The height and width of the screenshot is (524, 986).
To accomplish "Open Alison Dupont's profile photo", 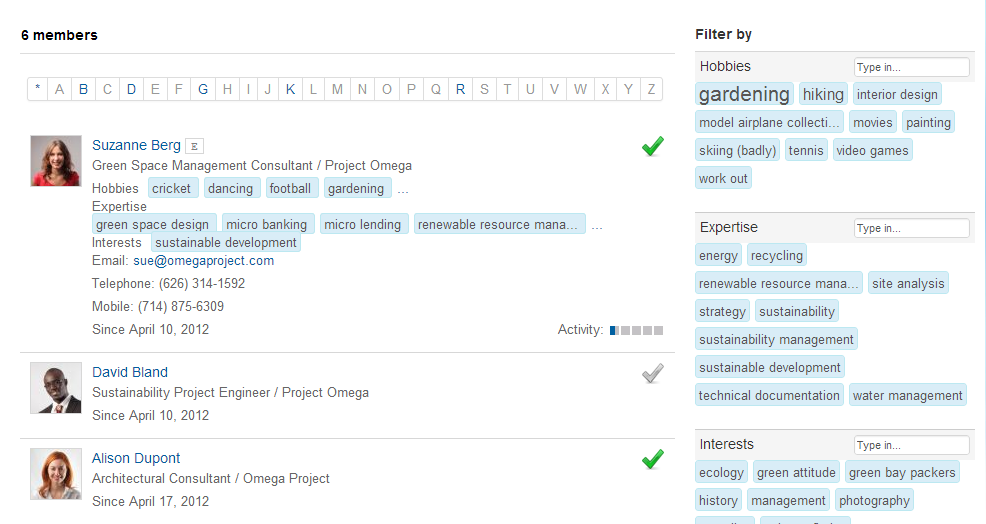I will 56,474.
